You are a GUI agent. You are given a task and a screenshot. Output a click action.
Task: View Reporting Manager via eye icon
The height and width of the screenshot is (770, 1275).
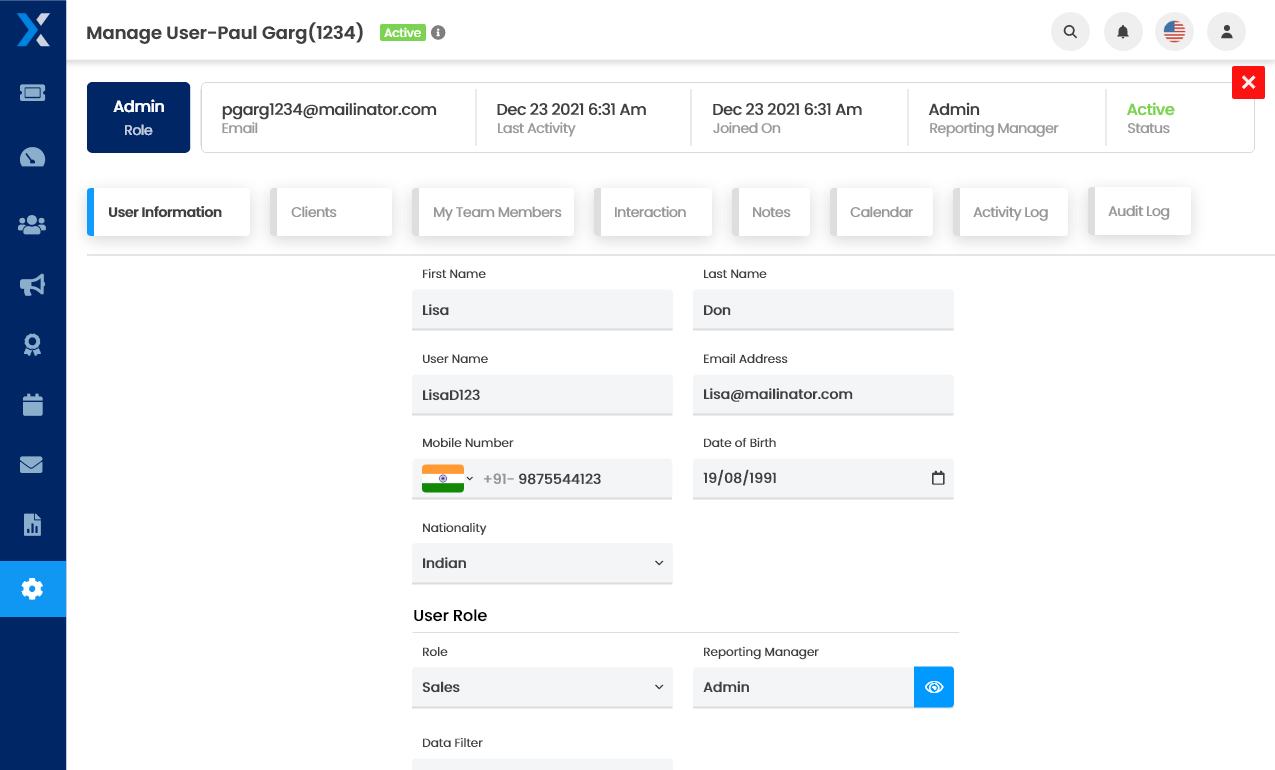pyautogui.click(x=934, y=687)
